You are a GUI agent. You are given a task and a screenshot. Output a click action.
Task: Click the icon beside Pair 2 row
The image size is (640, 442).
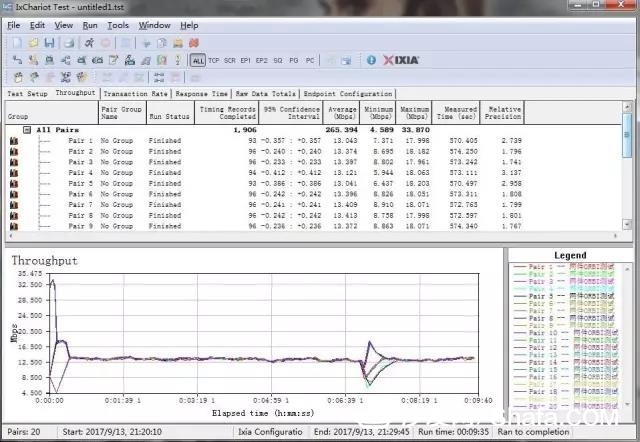click(x=14, y=151)
